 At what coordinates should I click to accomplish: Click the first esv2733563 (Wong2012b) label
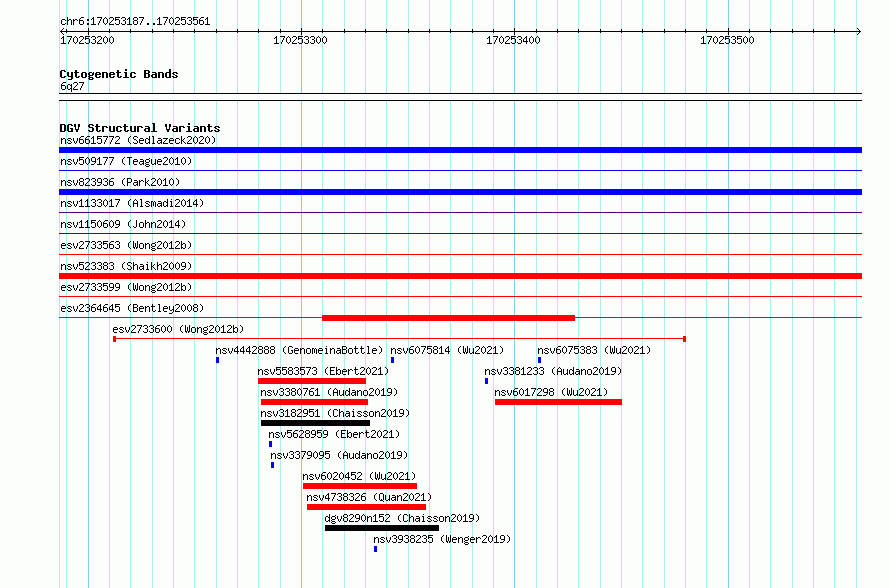tap(126, 245)
